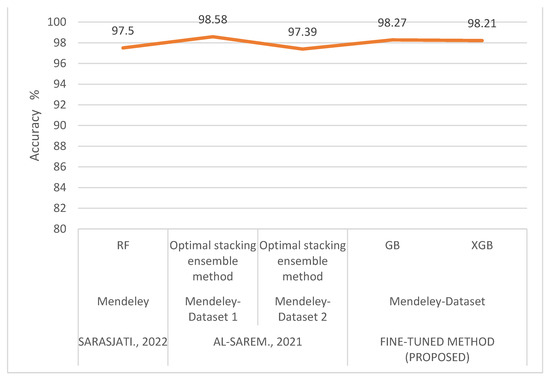The width and height of the screenshot is (550, 379).
Task: Select the 100 y-axis tick label
Action: pyautogui.click(x=57, y=22)
